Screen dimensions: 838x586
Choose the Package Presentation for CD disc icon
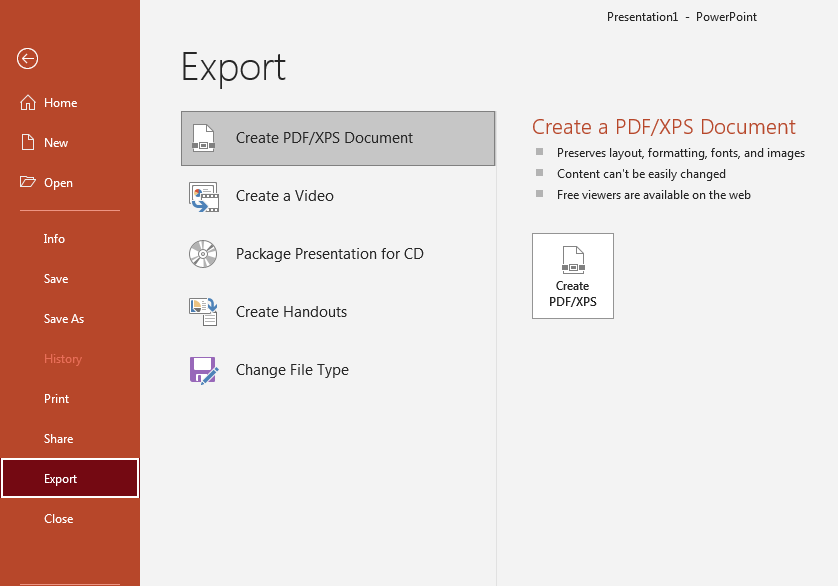(203, 254)
